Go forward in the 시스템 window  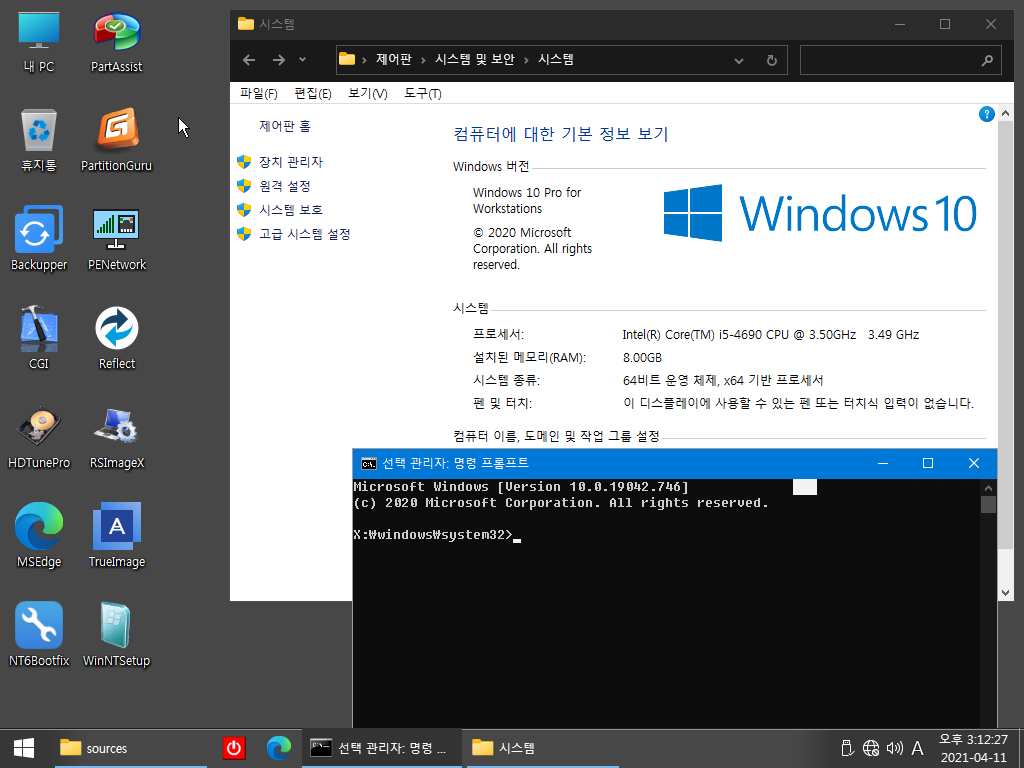pyautogui.click(x=279, y=60)
